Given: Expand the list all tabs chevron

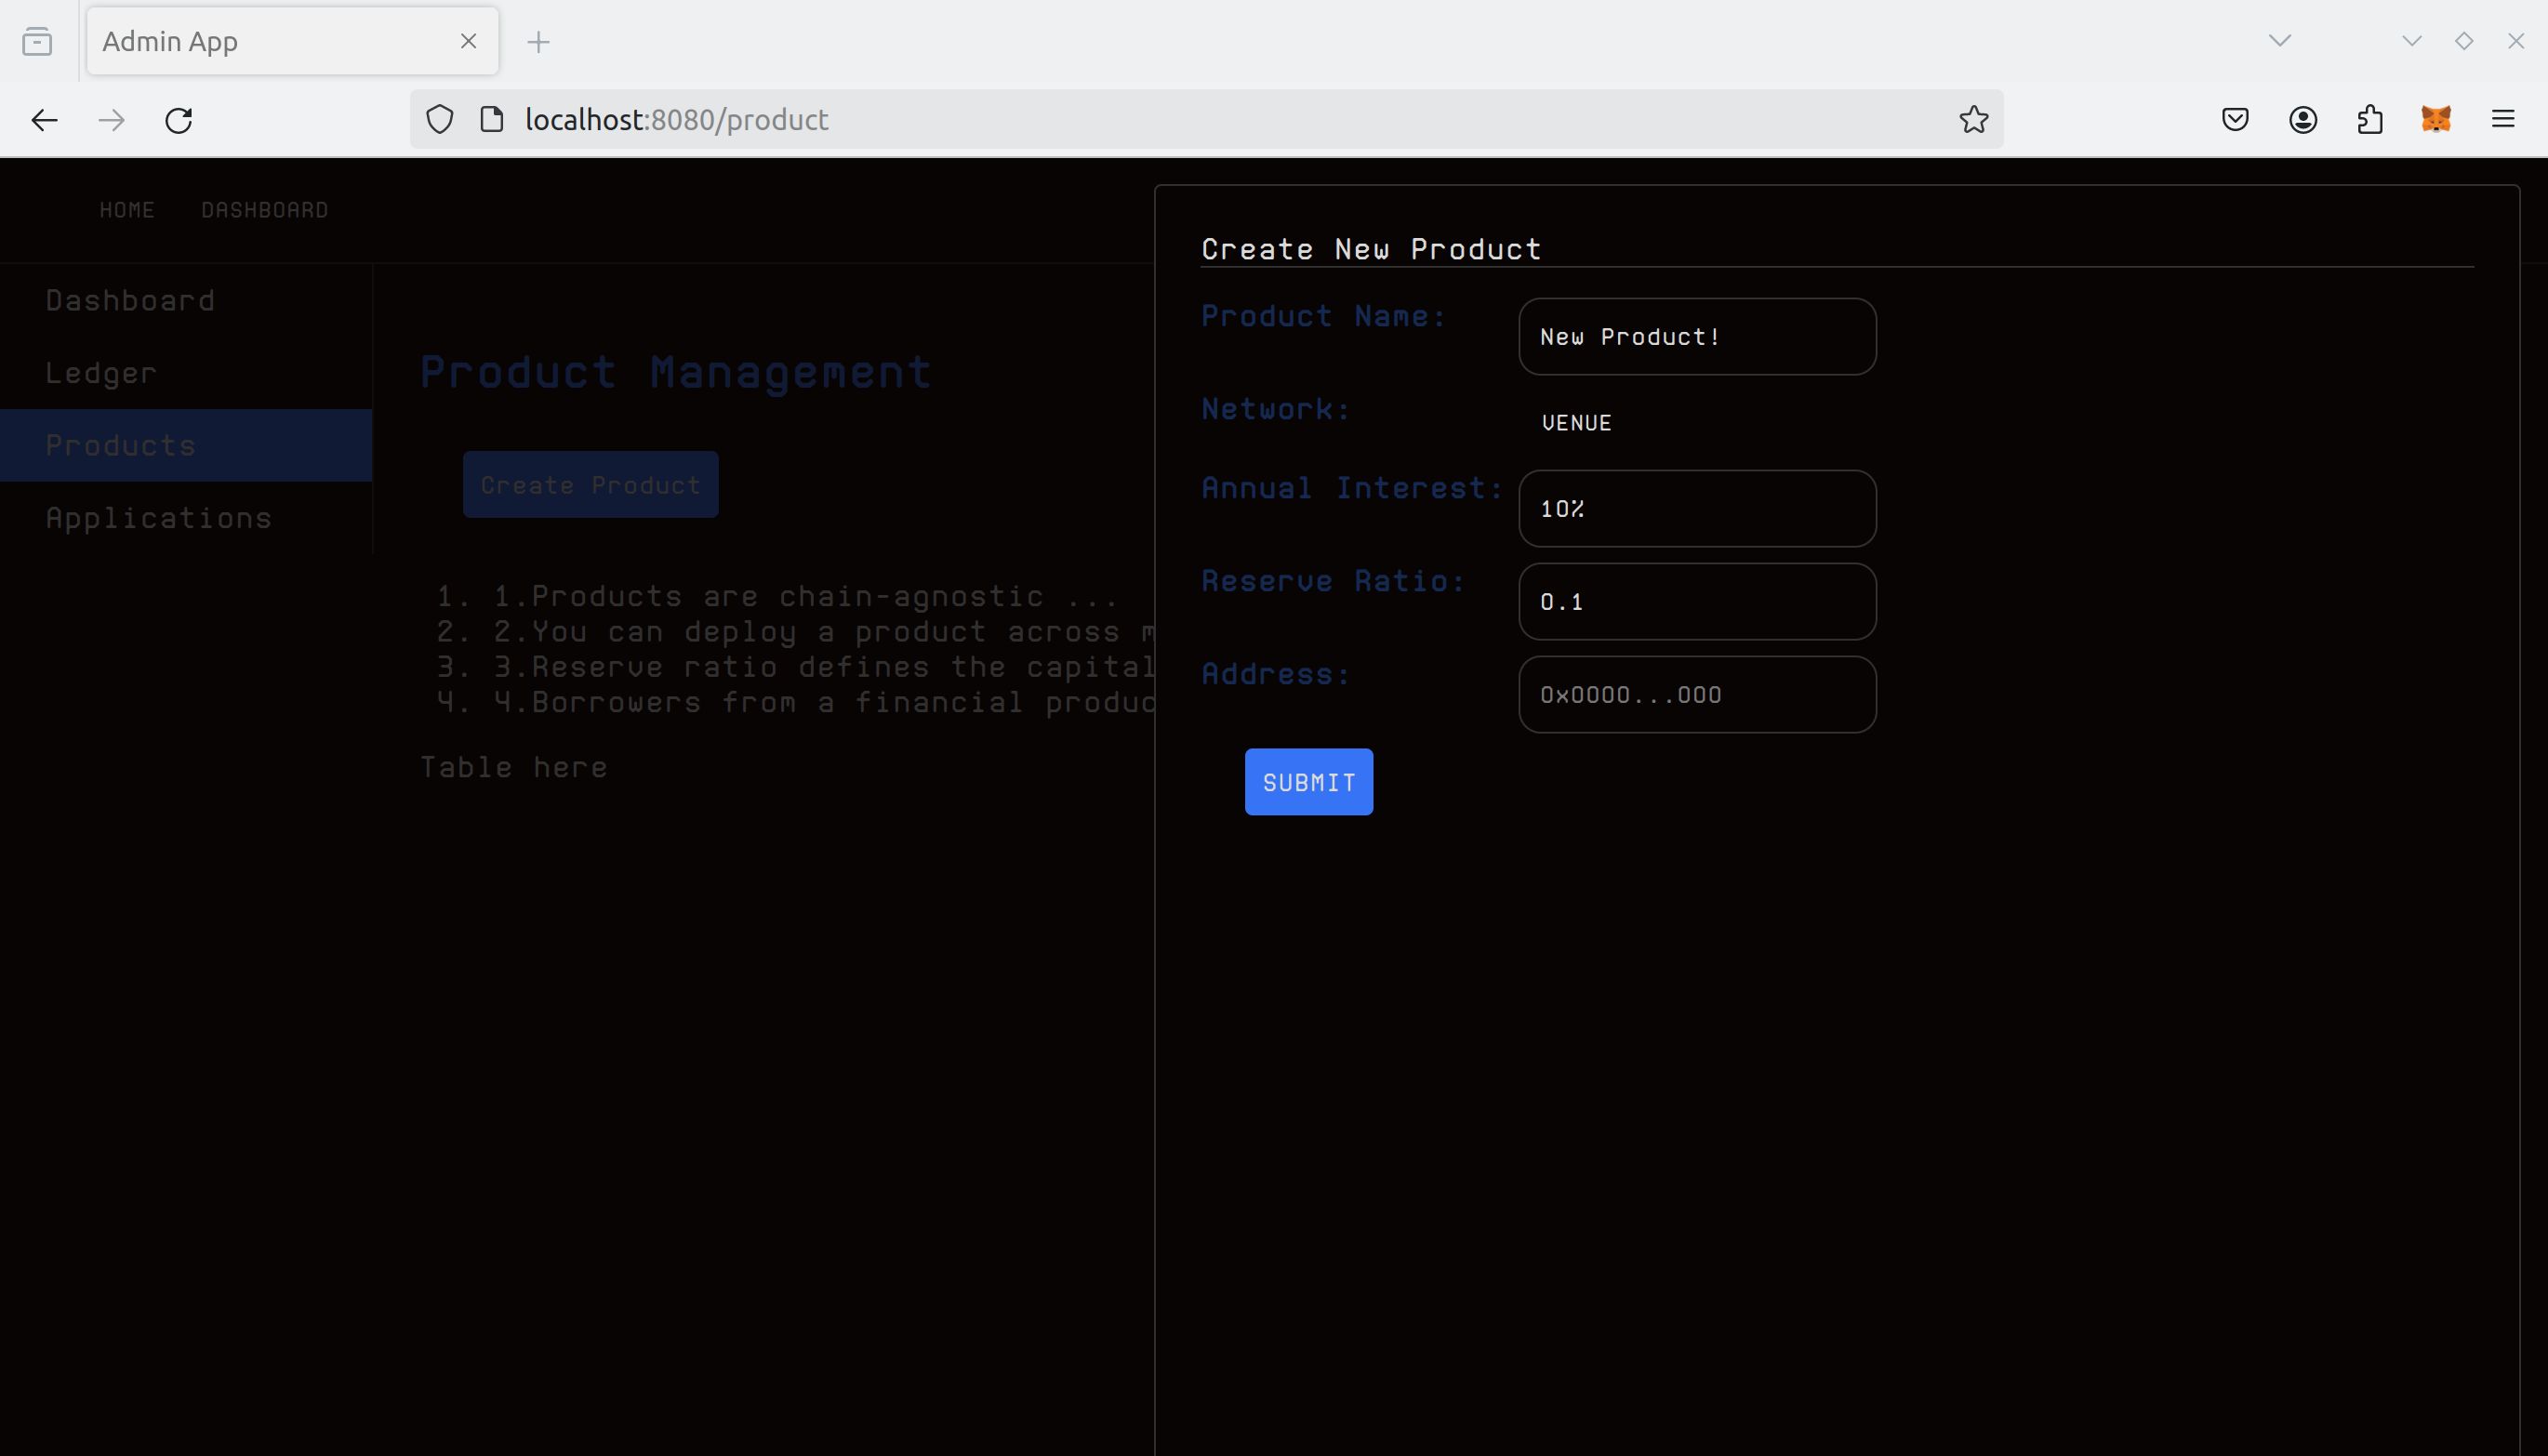Looking at the screenshot, I should pyautogui.click(x=2280, y=41).
